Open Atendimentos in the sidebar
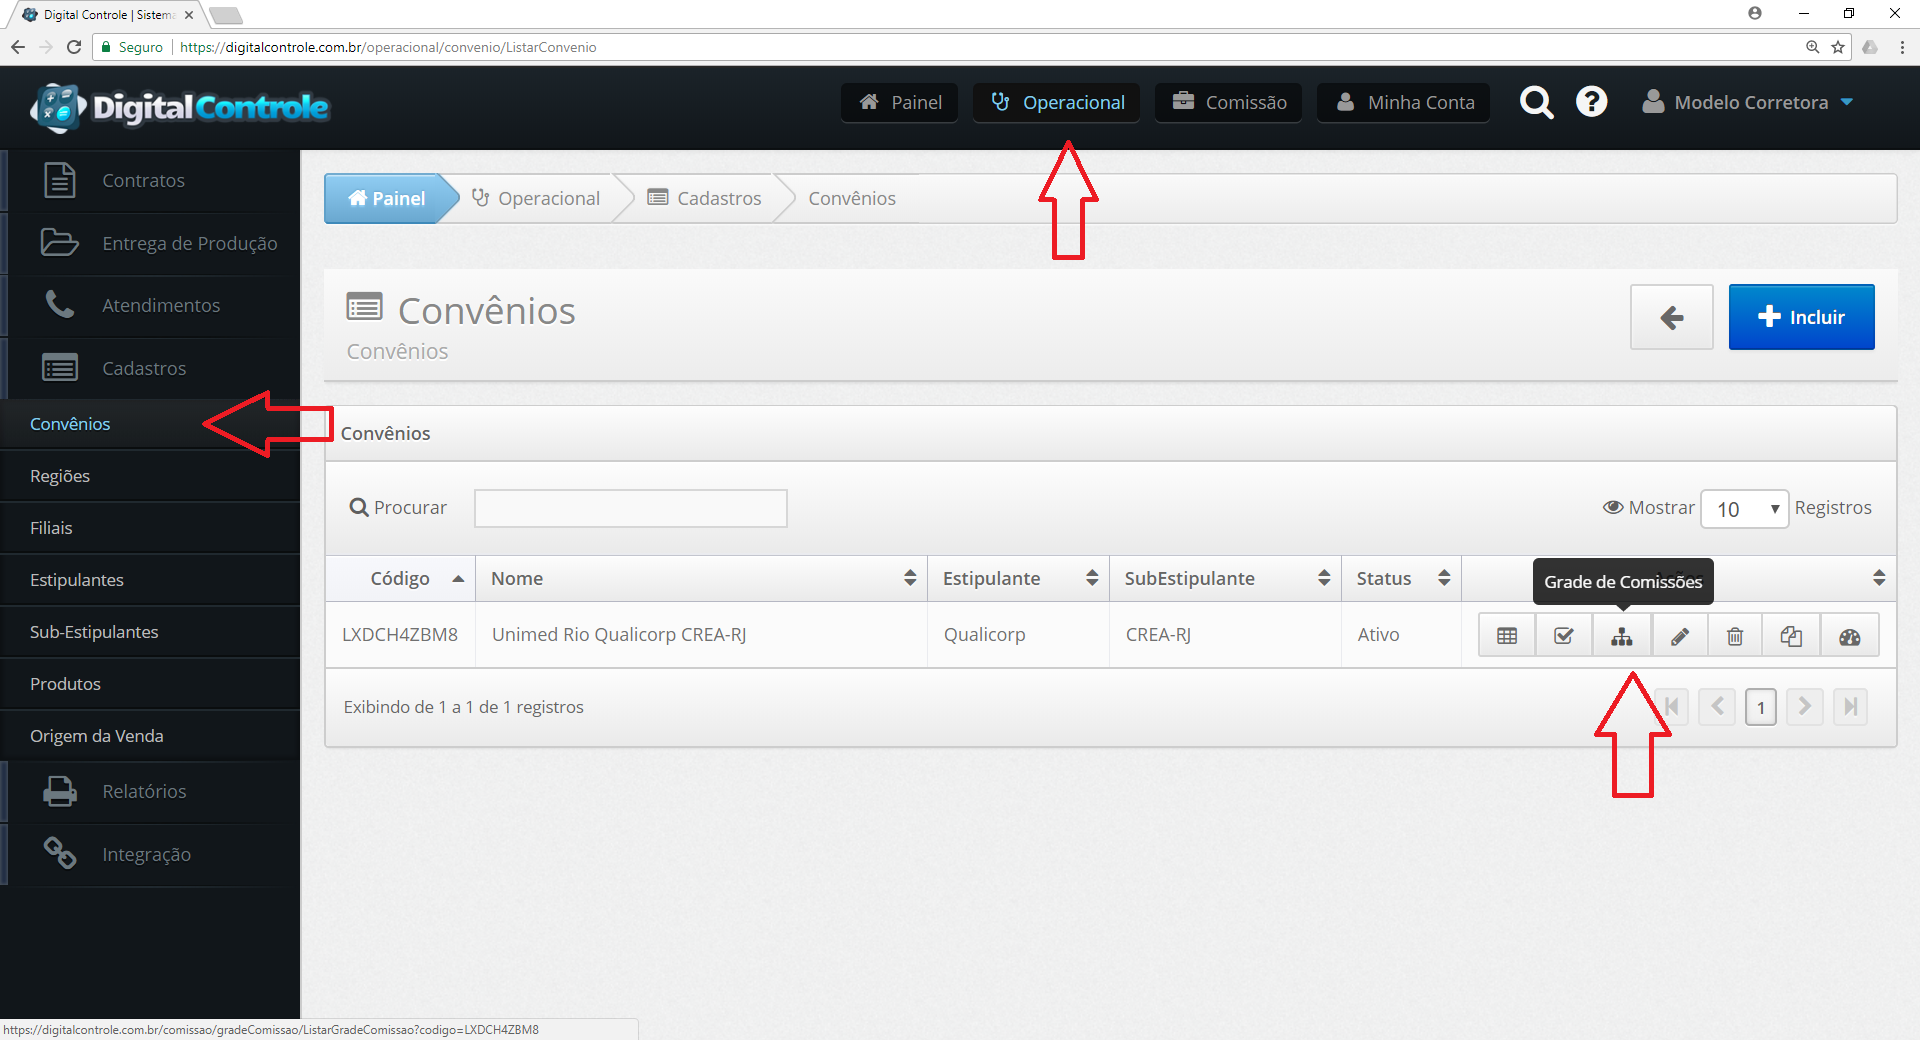 pyautogui.click(x=150, y=305)
